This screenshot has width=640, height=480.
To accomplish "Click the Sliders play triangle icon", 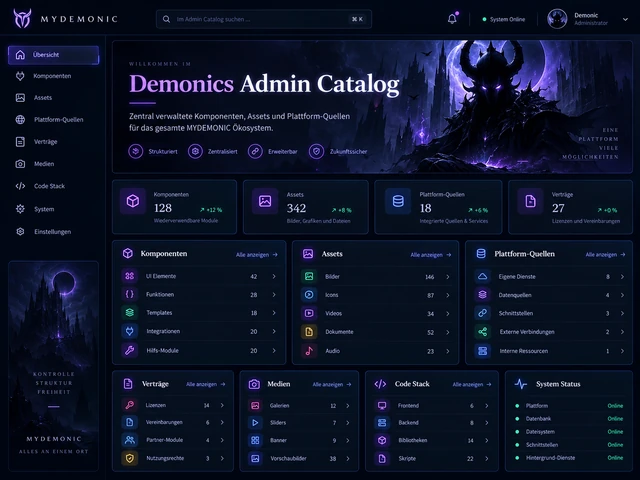I will tap(255, 422).
